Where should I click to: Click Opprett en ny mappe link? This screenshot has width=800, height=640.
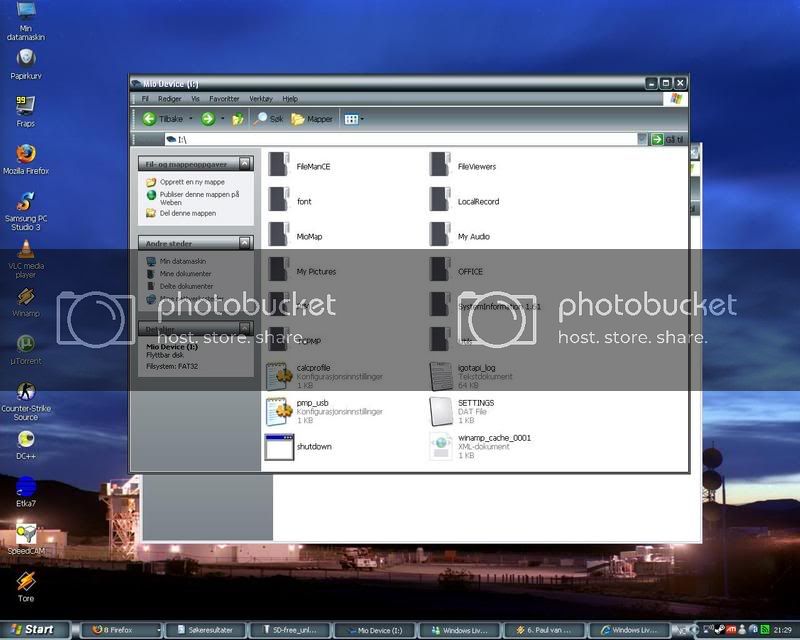tap(186, 182)
